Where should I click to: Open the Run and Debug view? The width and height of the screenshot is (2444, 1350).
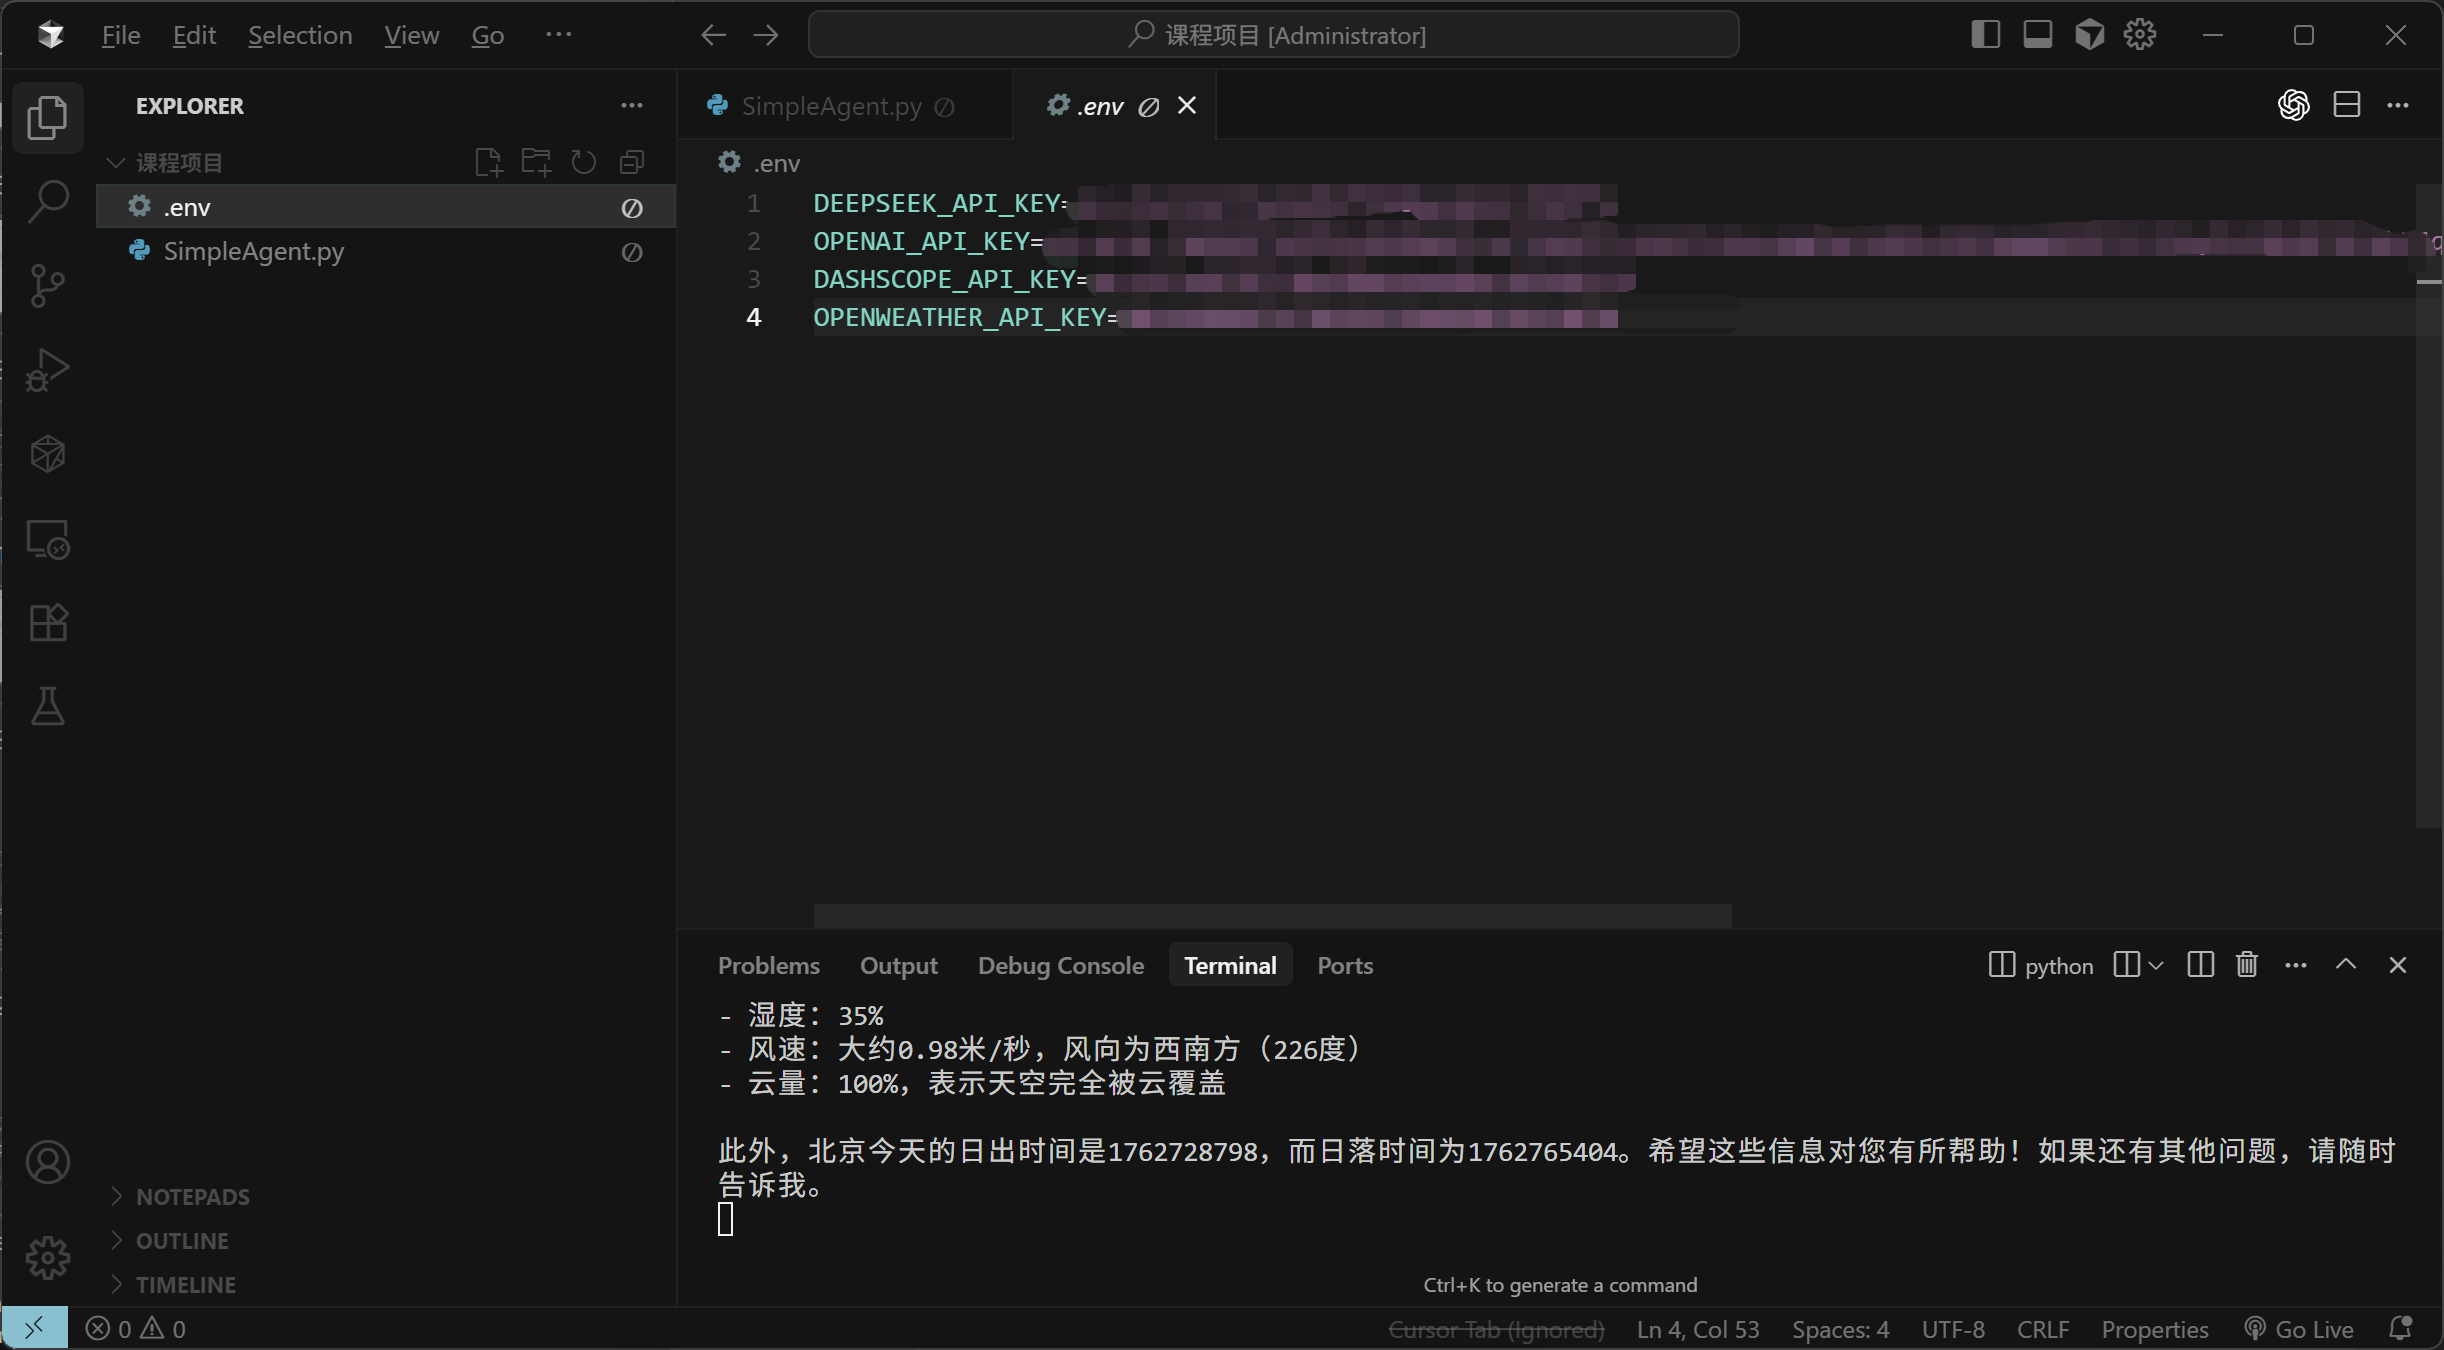(x=47, y=370)
